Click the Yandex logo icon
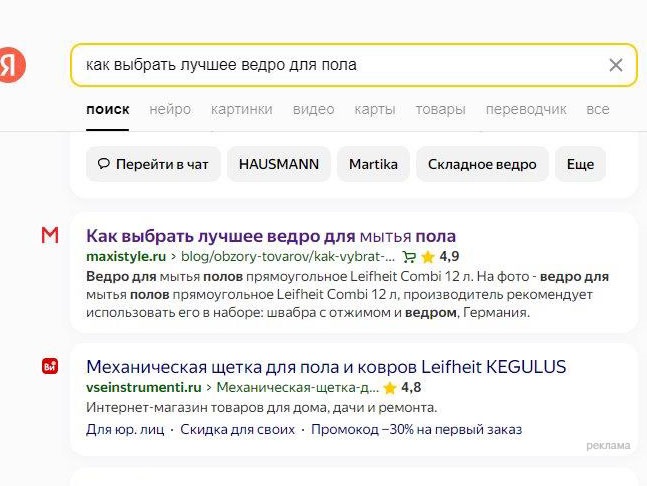 tap(11, 65)
